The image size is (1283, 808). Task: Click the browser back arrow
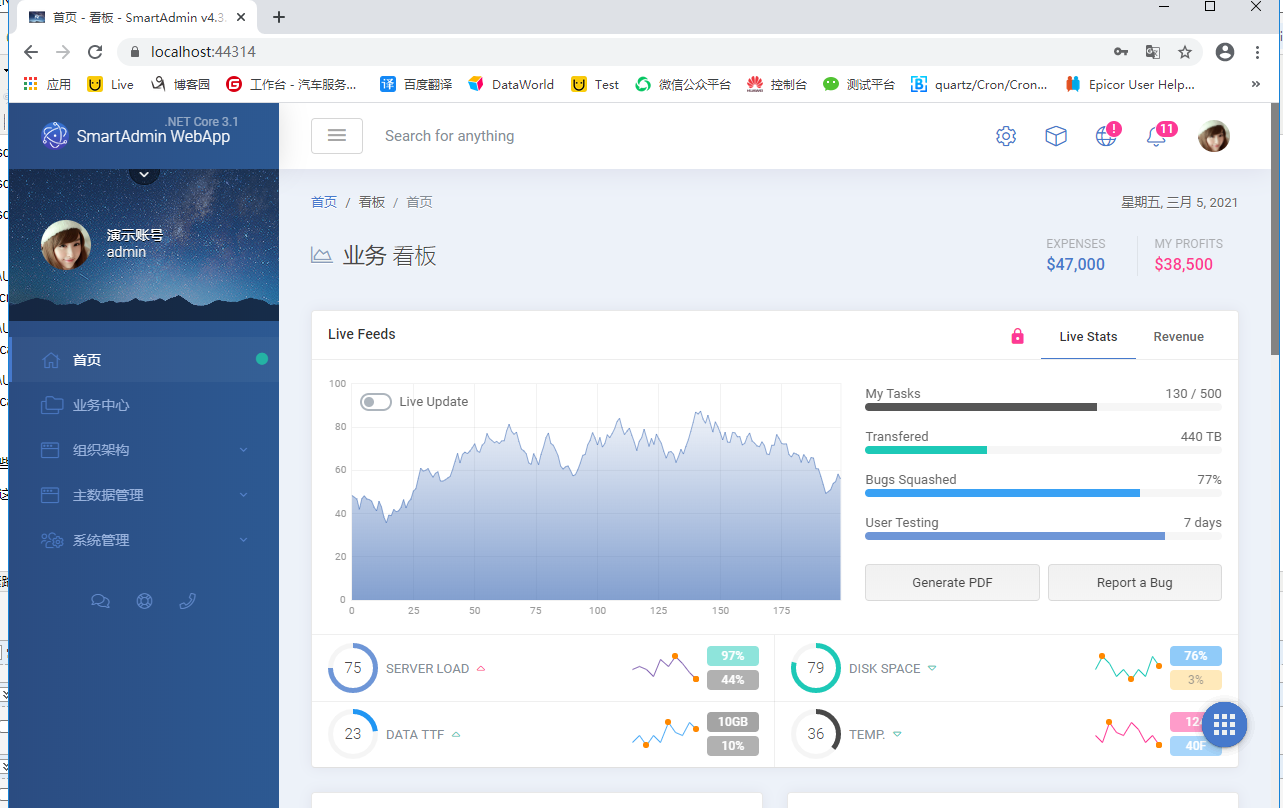point(31,52)
